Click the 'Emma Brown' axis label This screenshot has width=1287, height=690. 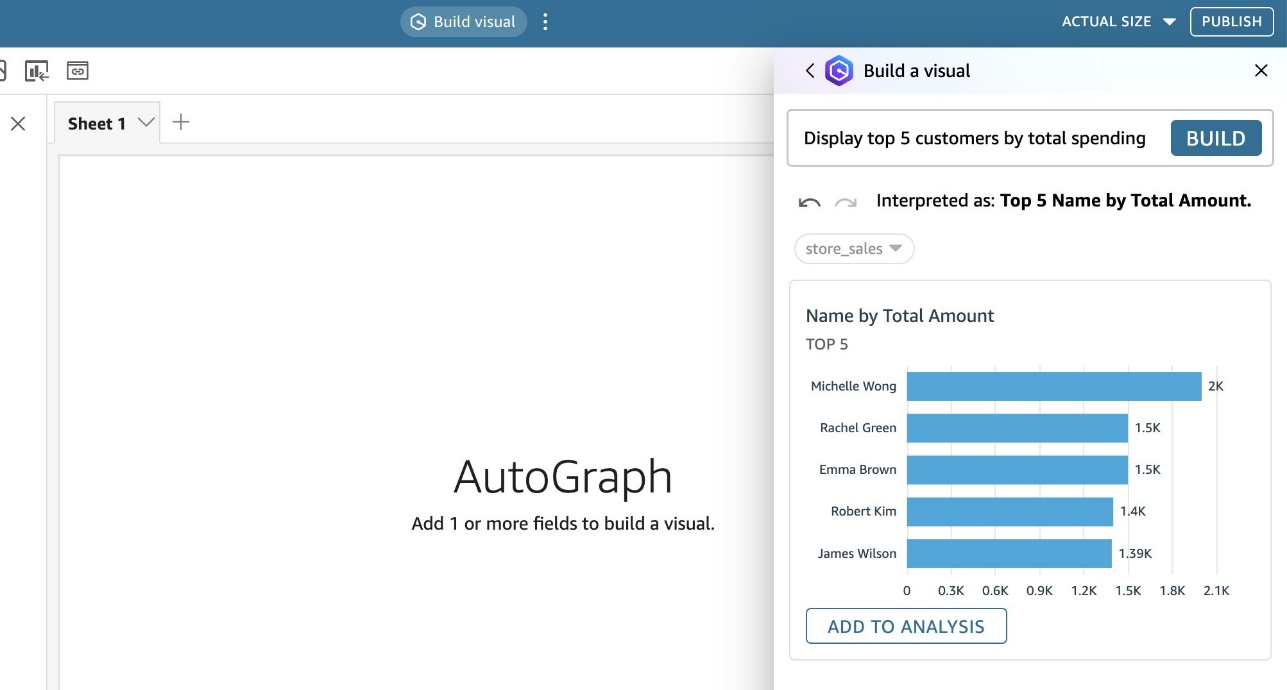(x=858, y=470)
